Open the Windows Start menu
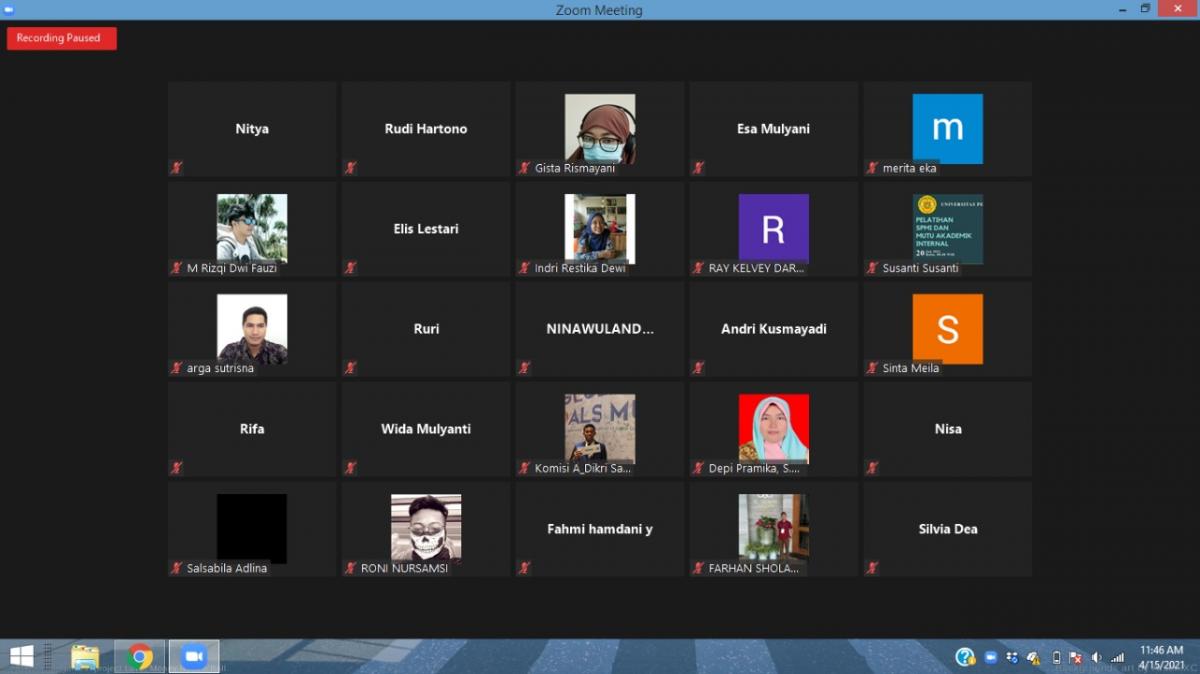This screenshot has height=674, width=1200. coord(21,656)
